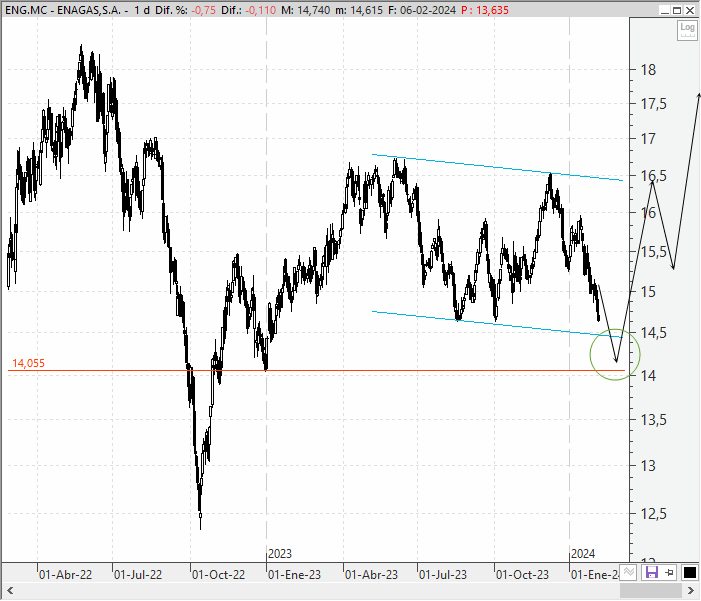Minimize the ENG.MC chart window
The width and height of the screenshot is (701, 601).
tap(666, 10)
